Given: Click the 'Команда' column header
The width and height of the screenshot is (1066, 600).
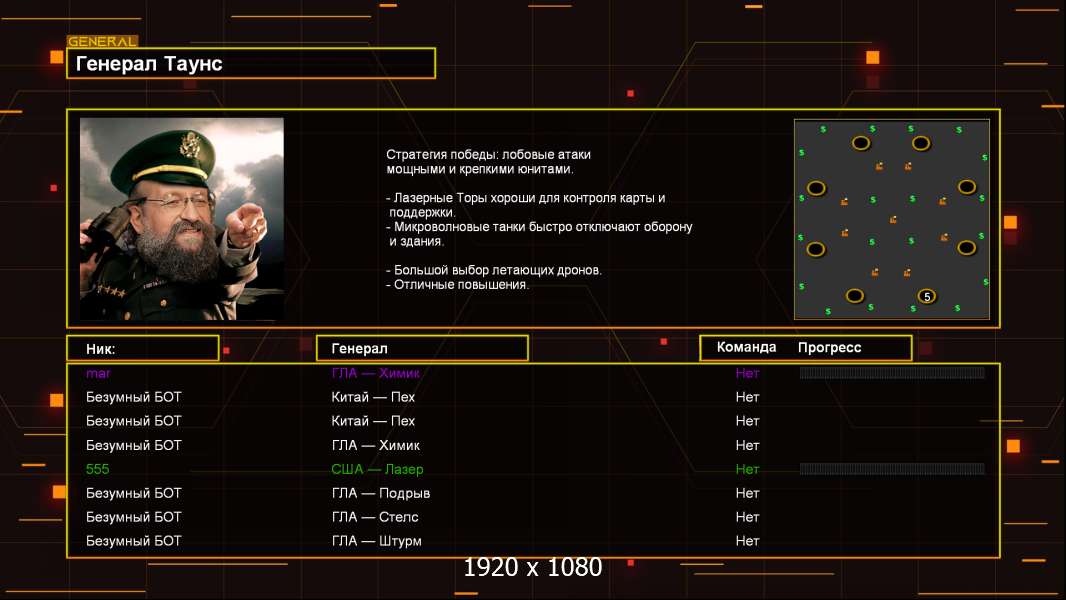Looking at the screenshot, I should coord(746,348).
